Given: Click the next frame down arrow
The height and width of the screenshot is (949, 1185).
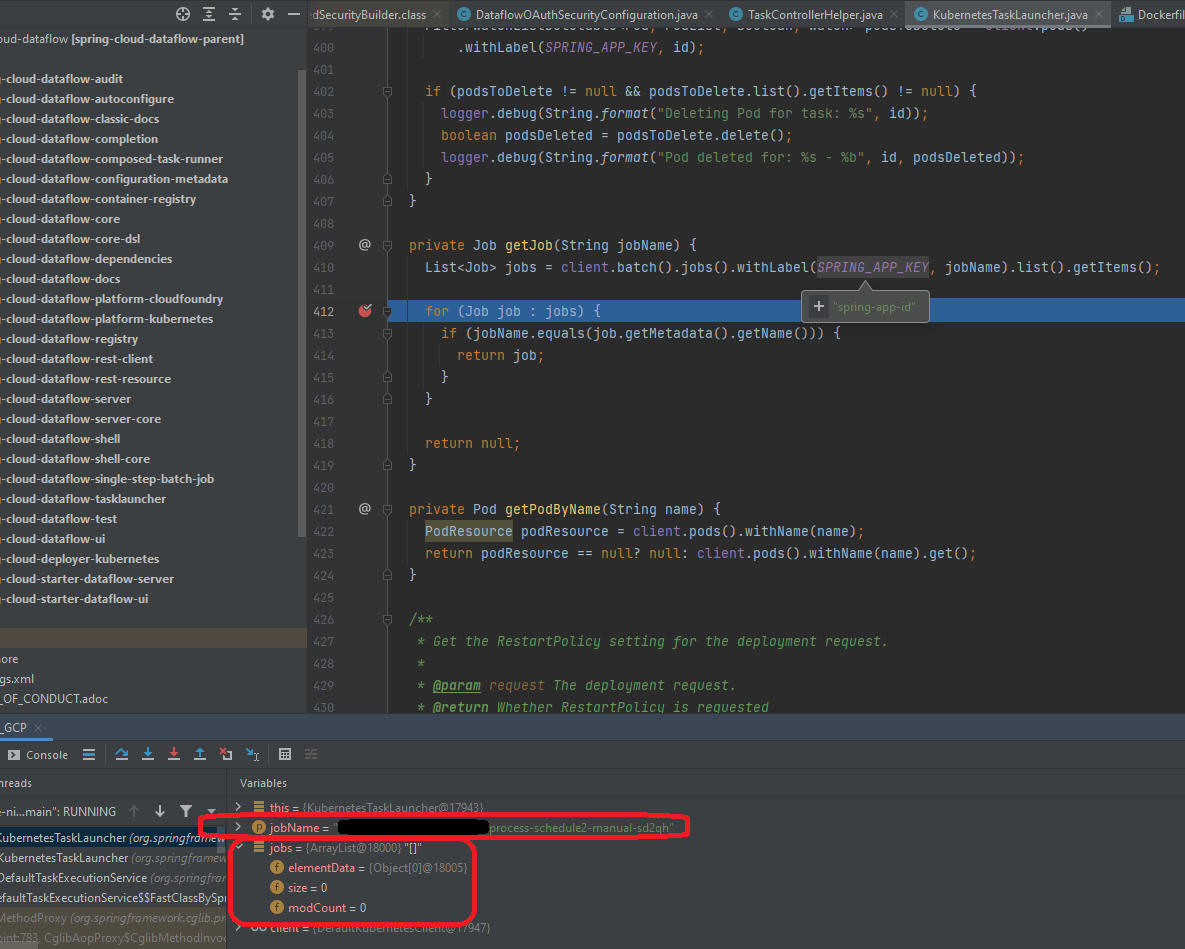Looking at the screenshot, I should tap(159, 811).
